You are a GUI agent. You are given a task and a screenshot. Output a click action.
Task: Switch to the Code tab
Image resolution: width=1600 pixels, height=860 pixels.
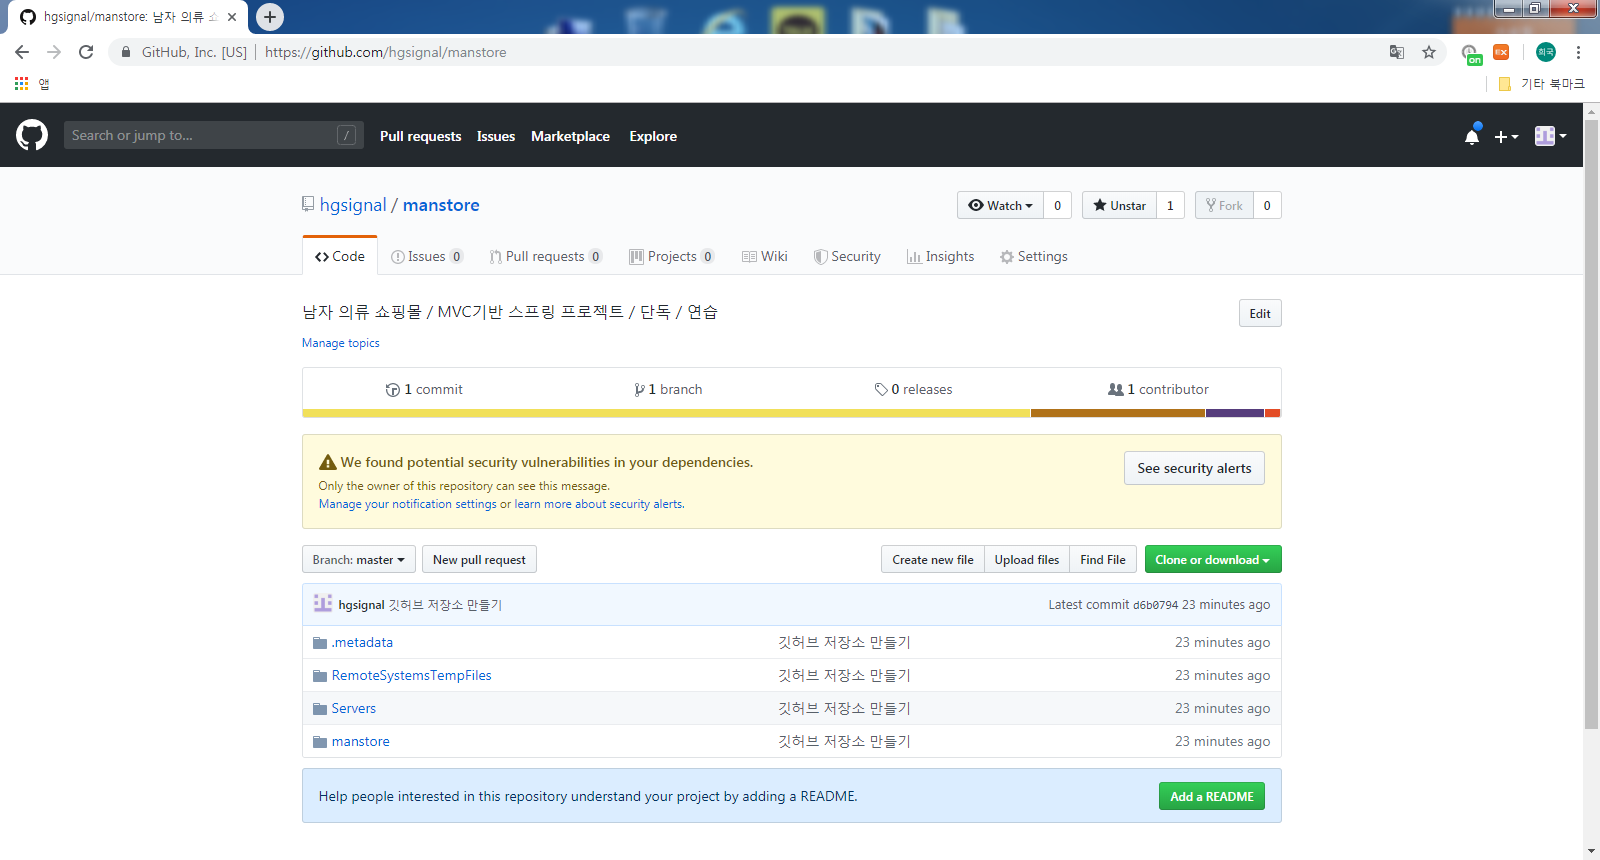point(340,256)
